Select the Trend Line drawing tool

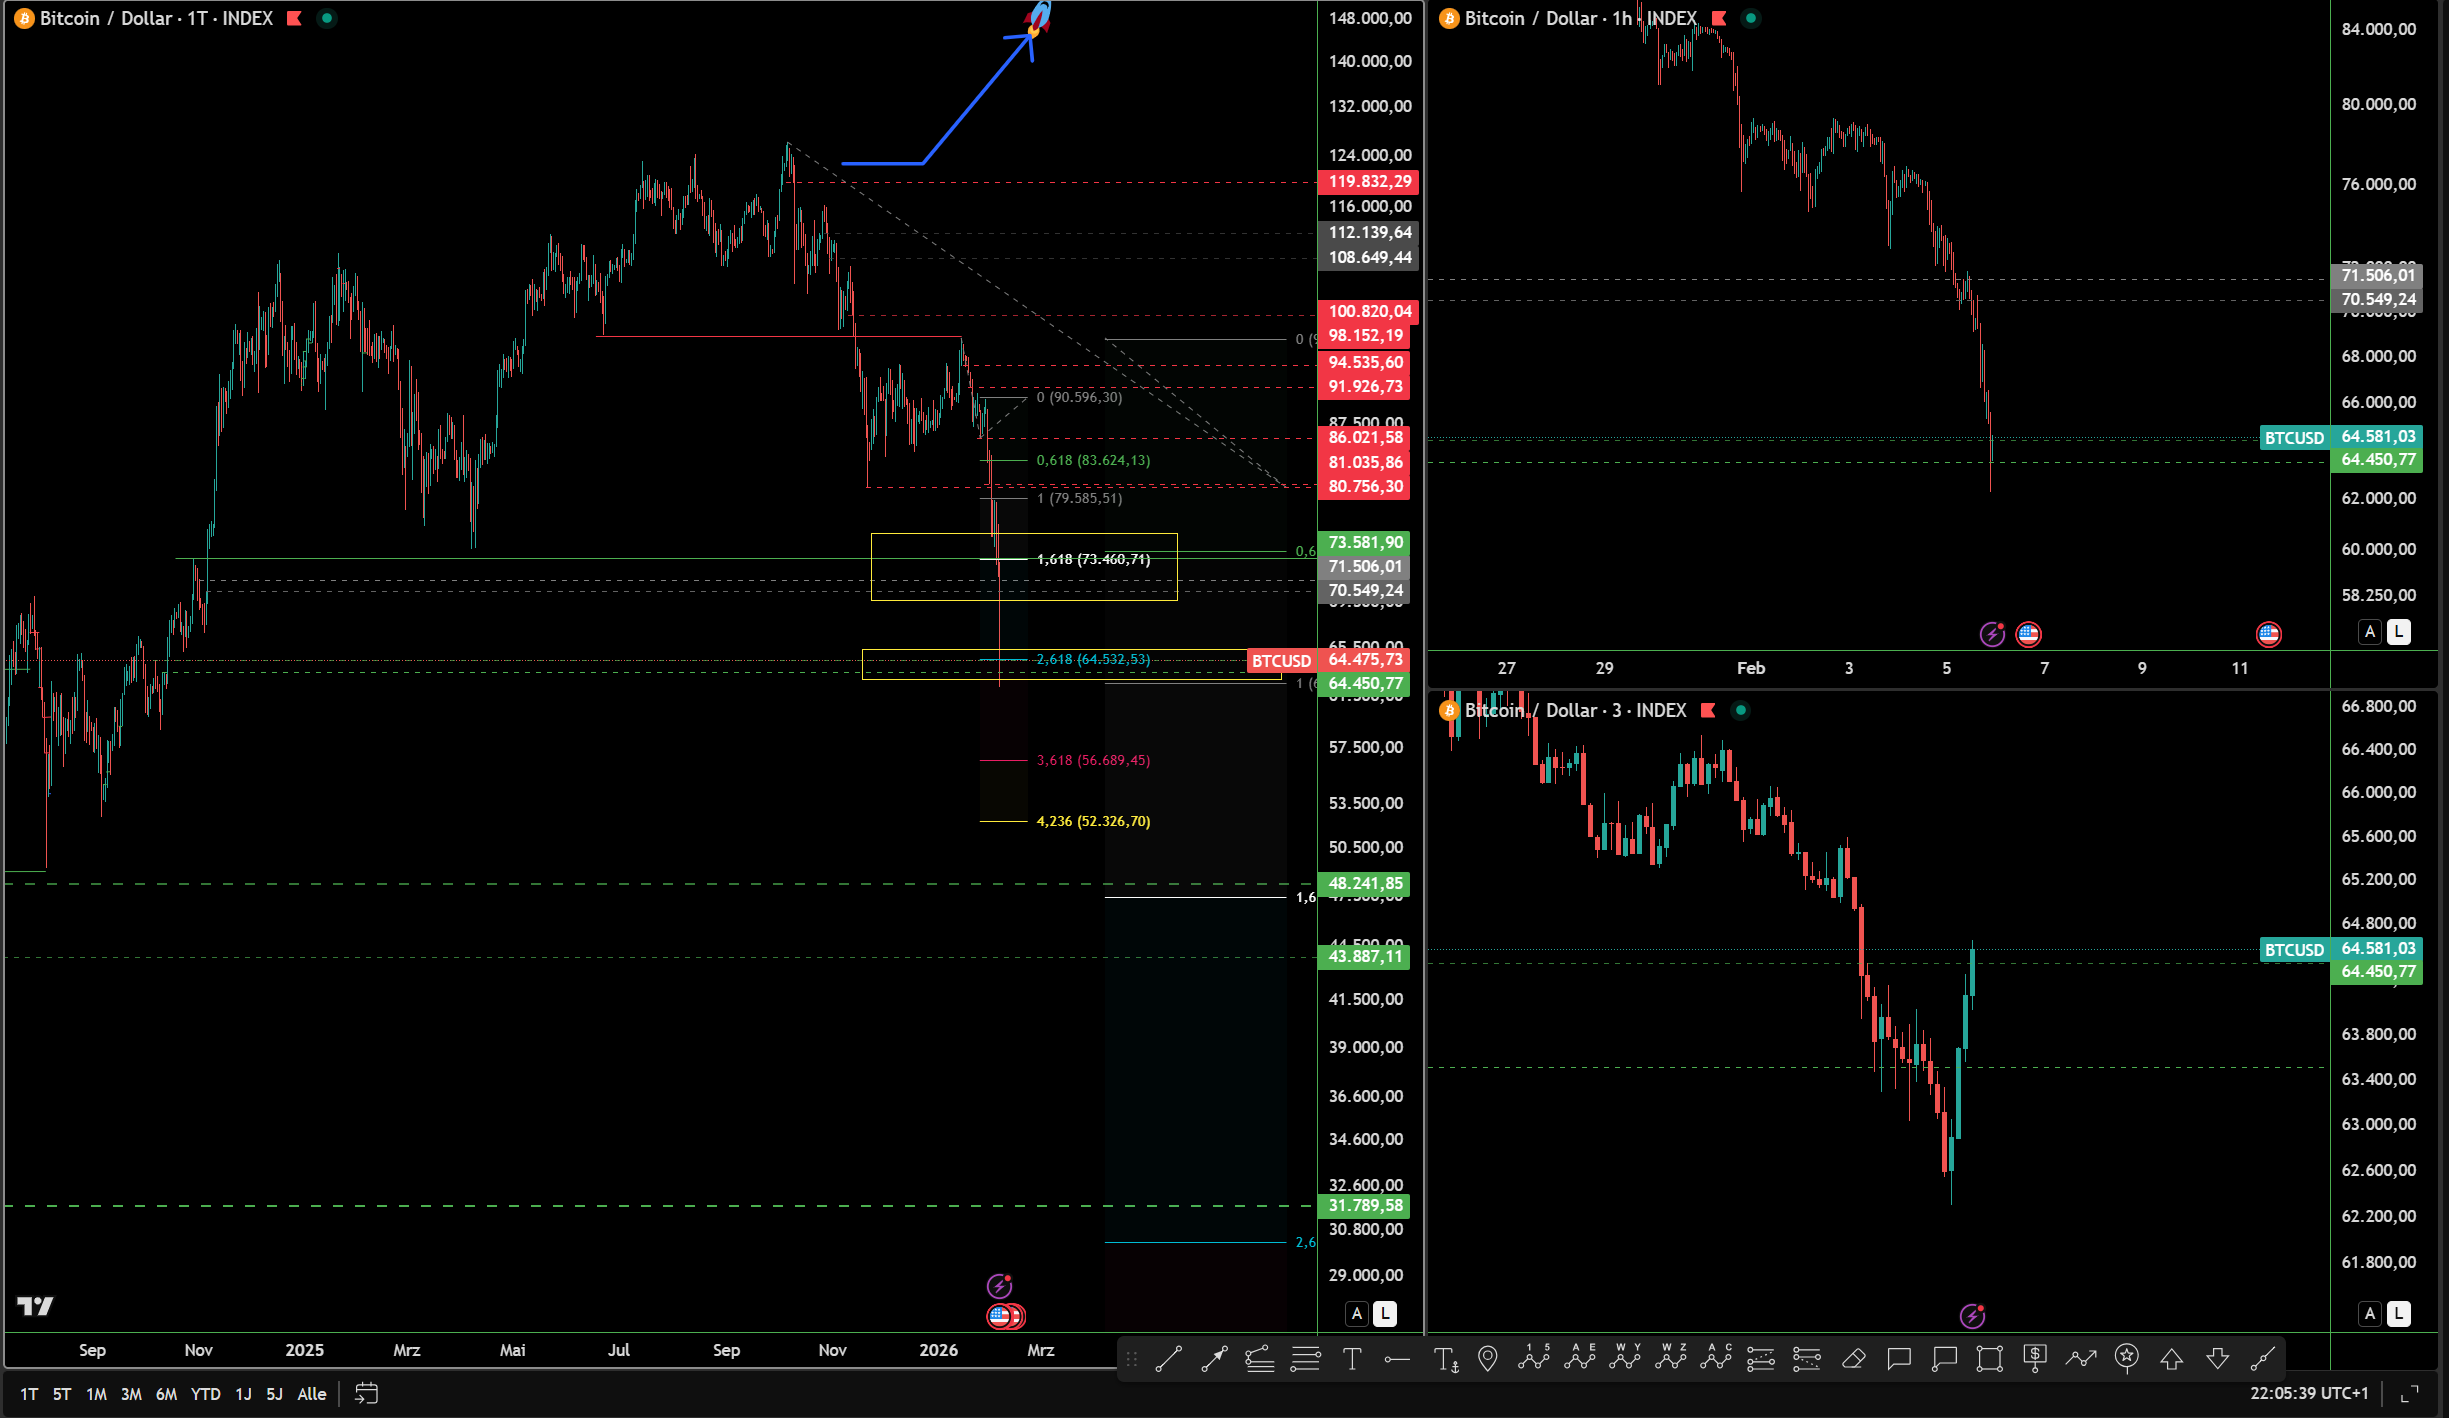[1168, 1358]
